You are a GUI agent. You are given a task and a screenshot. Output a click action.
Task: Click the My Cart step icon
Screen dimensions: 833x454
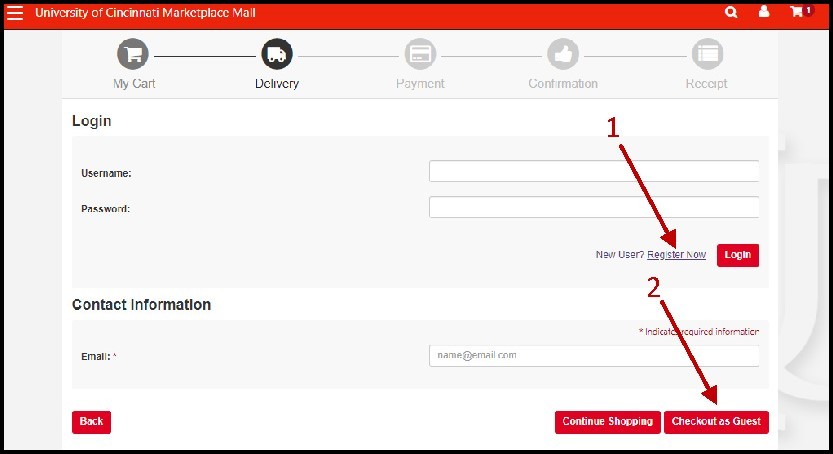(133, 54)
